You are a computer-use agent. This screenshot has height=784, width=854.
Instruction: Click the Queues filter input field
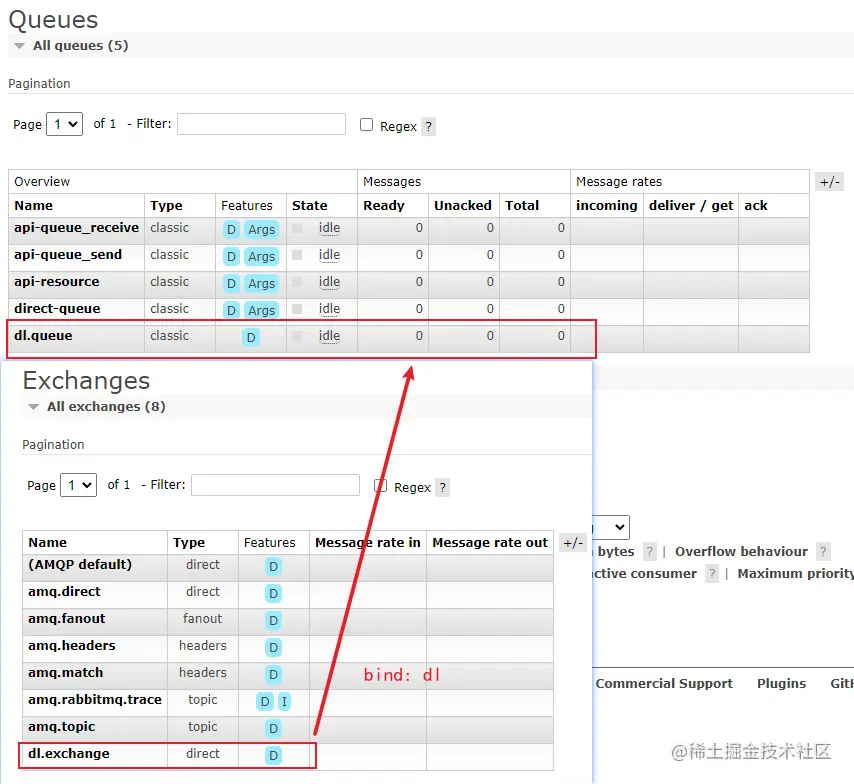pos(261,124)
